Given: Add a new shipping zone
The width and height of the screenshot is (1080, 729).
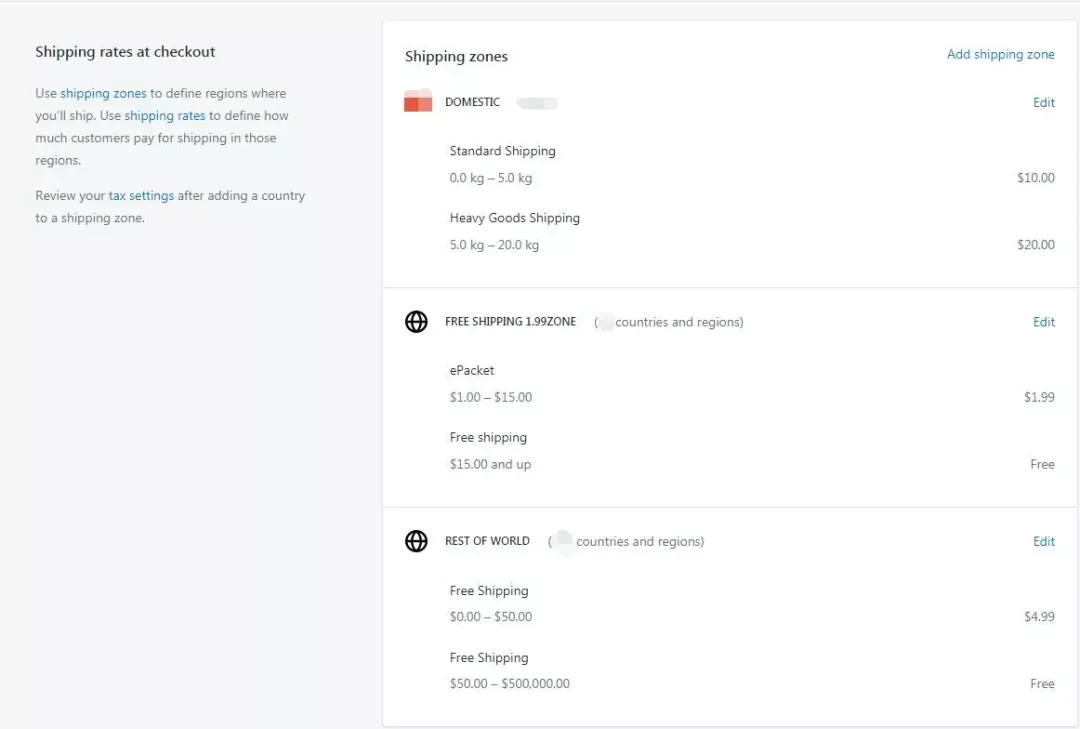Looking at the screenshot, I should 1000,55.
